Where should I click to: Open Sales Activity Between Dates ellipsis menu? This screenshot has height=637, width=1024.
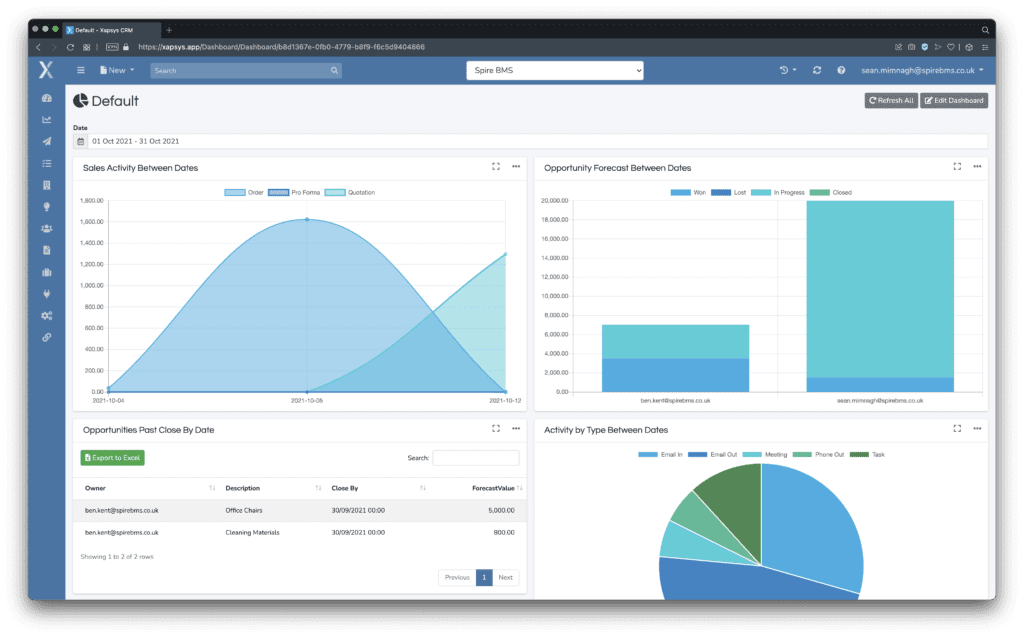click(x=516, y=167)
